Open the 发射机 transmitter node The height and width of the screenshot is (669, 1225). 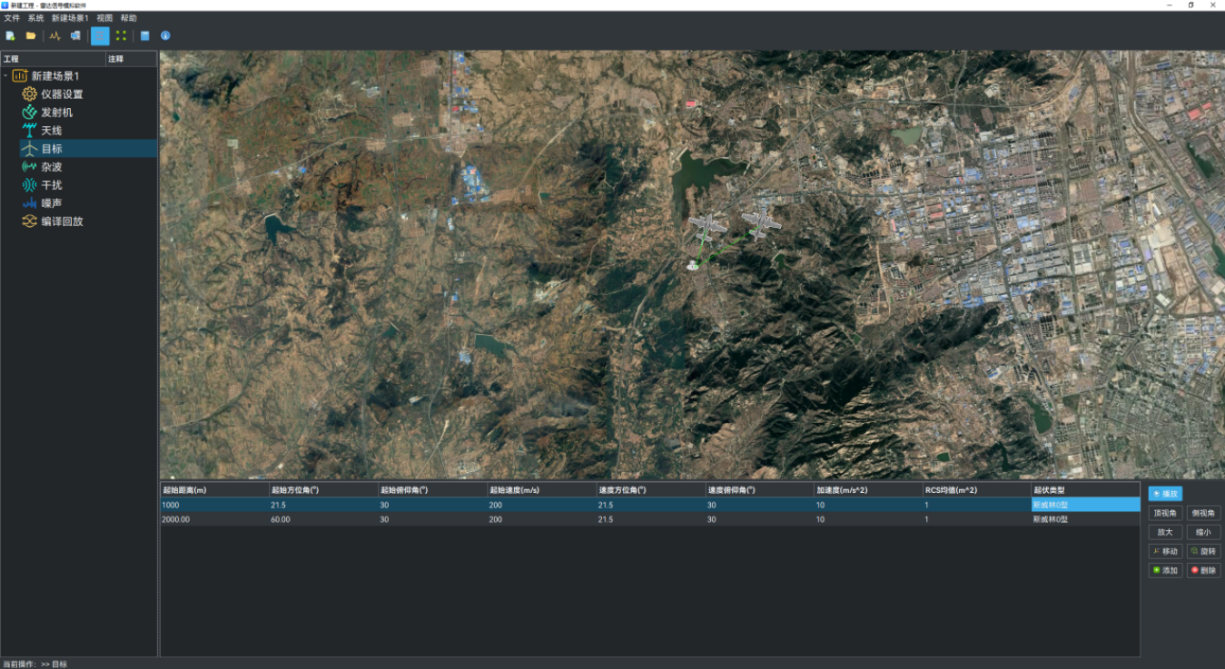56,112
